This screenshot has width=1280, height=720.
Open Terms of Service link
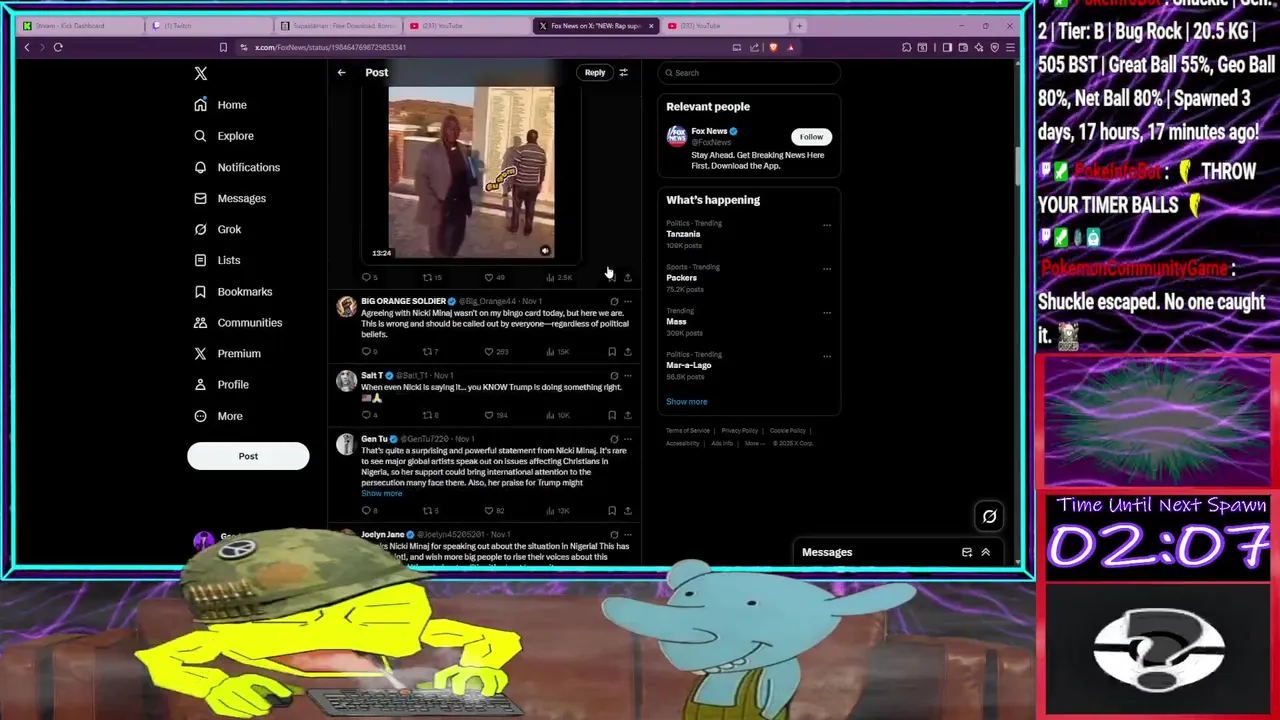click(x=688, y=431)
